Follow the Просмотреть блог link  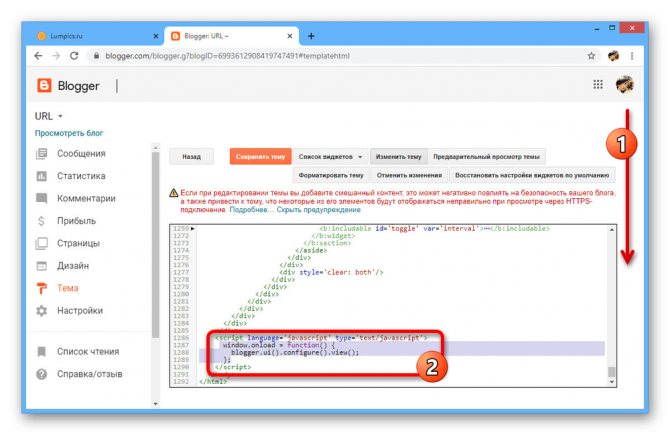69,133
